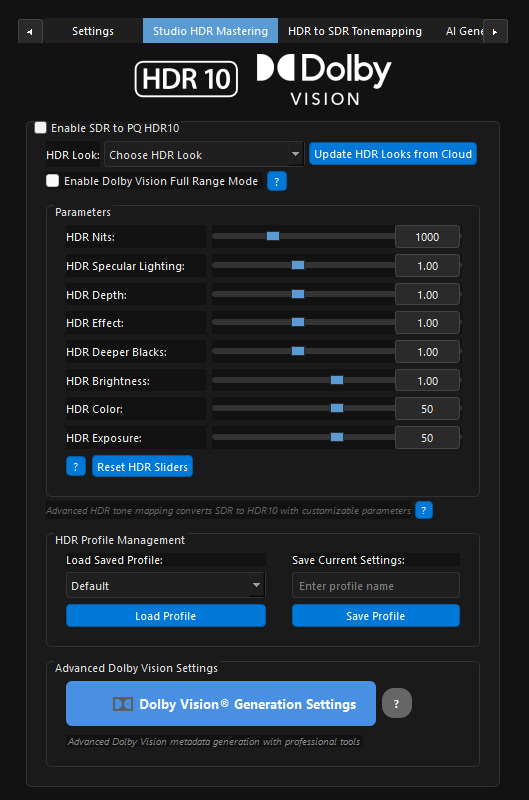Open the Choose HDR Look dropdown
The height and width of the screenshot is (800, 529).
[x=204, y=155]
